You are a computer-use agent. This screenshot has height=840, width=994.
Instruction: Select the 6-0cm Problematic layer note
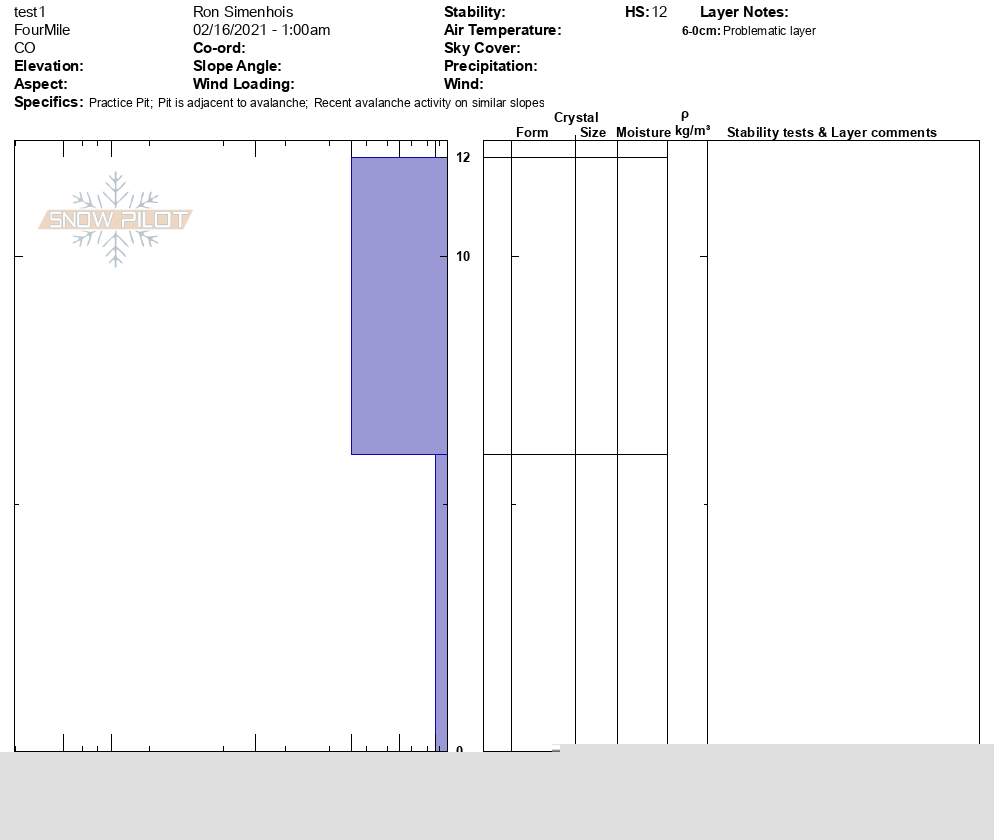748,31
